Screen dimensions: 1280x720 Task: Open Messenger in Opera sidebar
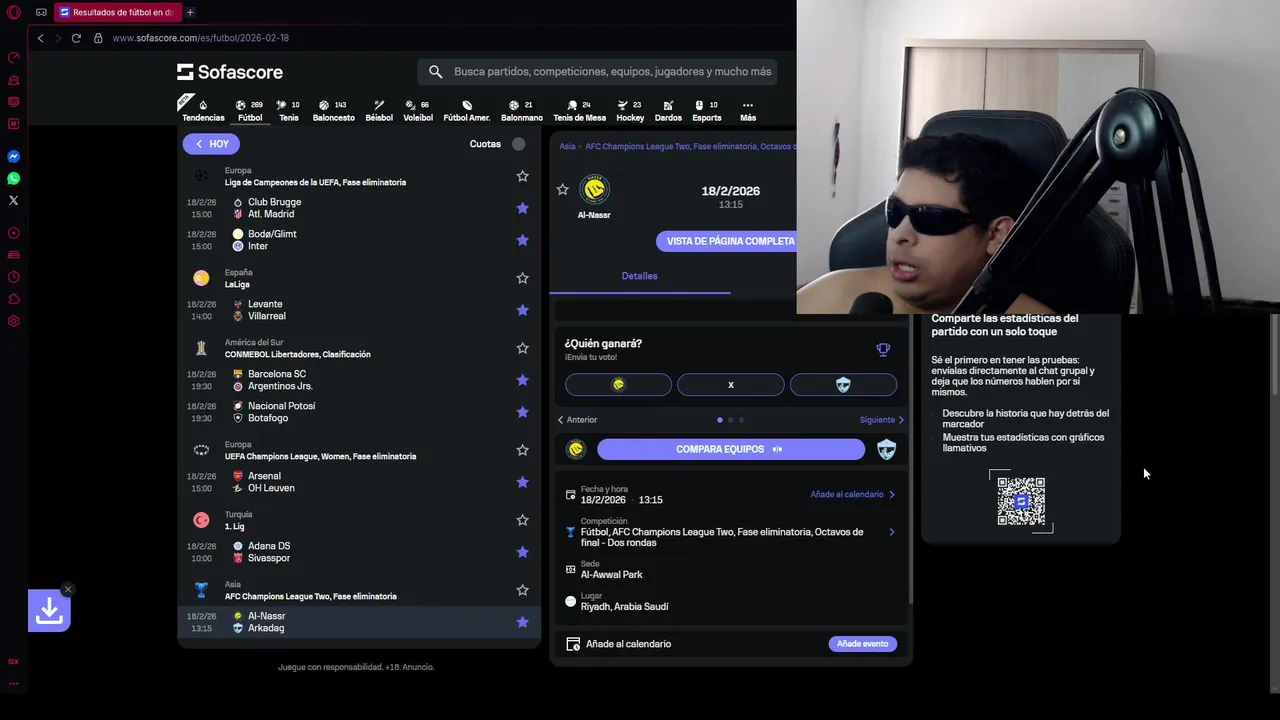click(x=14, y=157)
